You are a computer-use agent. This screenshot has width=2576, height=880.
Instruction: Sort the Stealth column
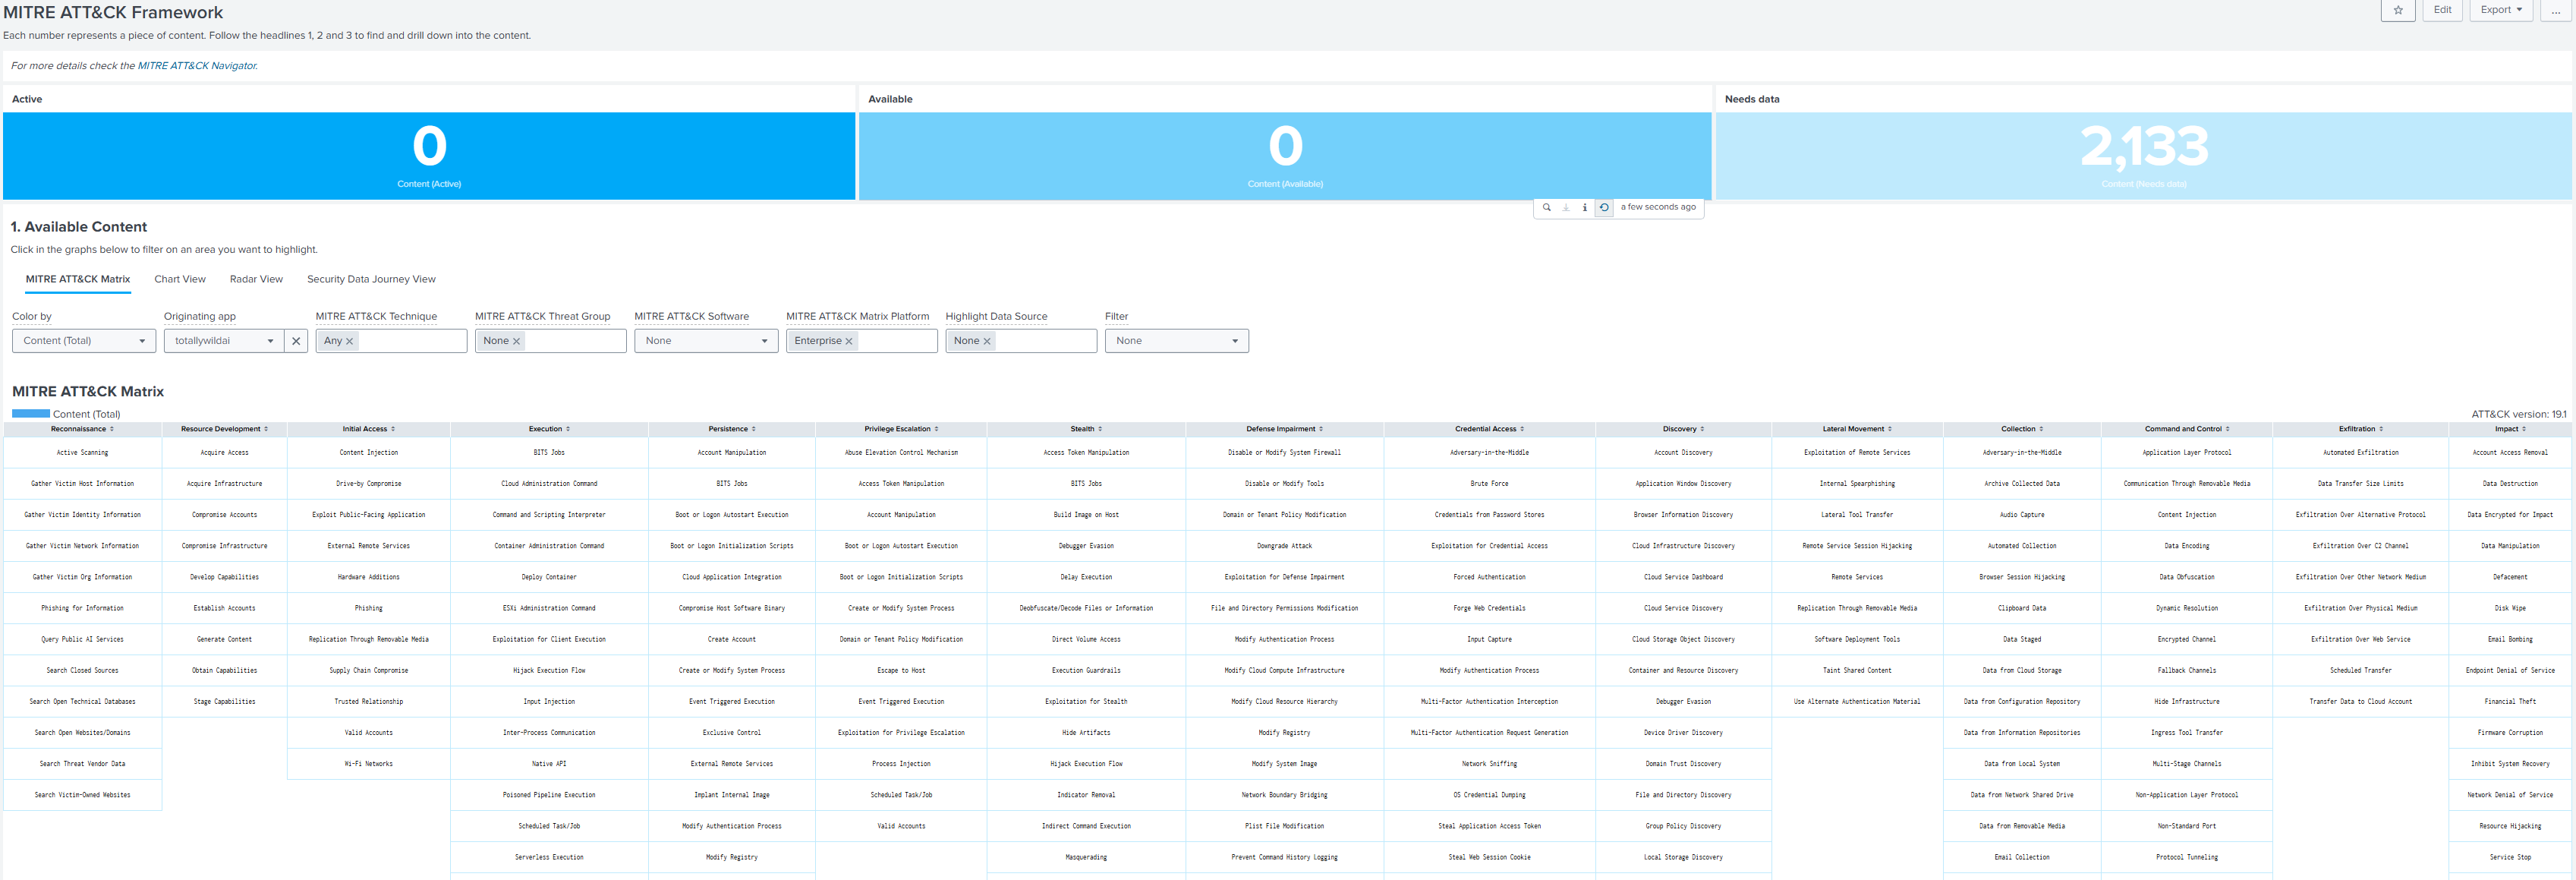pos(1100,429)
